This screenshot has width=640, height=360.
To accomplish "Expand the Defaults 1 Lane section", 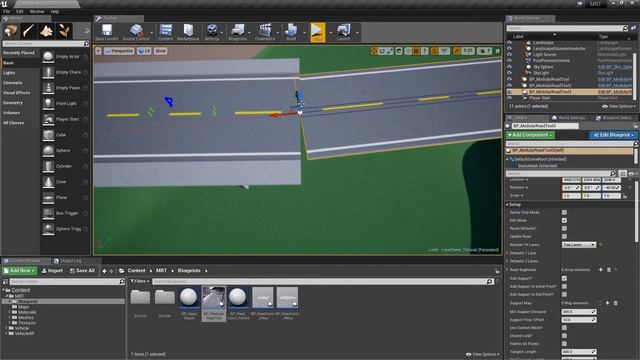I will (507, 253).
